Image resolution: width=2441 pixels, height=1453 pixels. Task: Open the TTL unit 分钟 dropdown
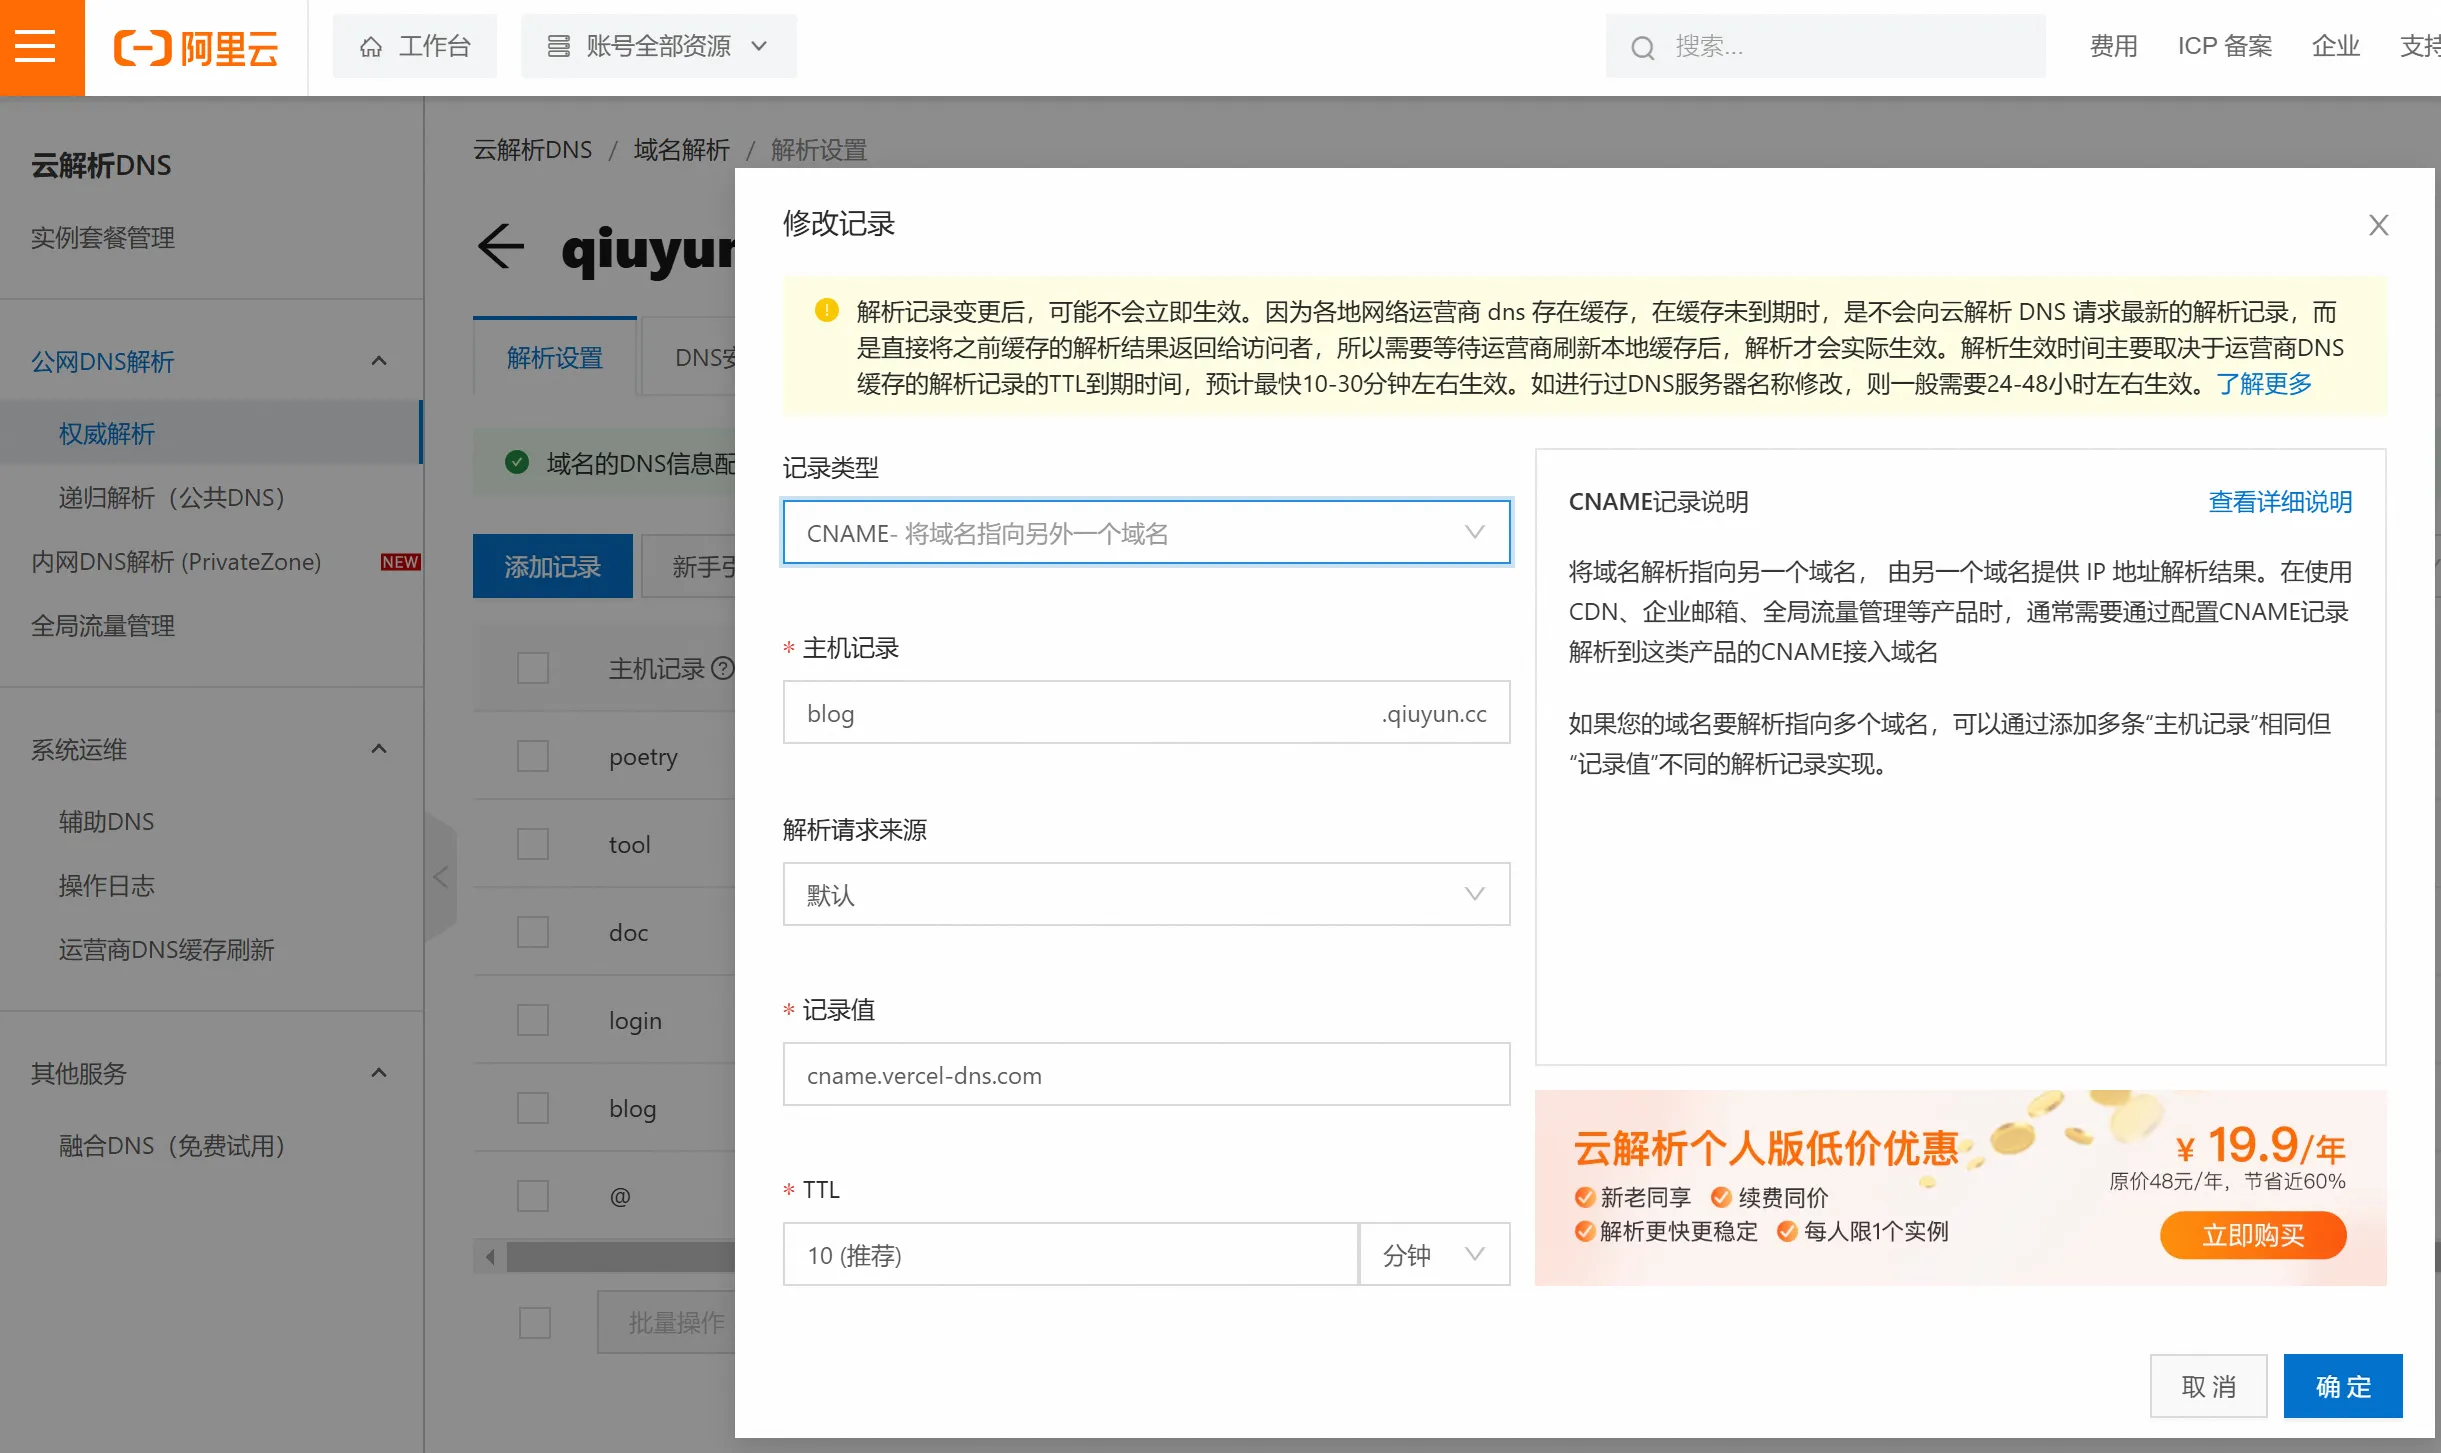coord(1434,1255)
